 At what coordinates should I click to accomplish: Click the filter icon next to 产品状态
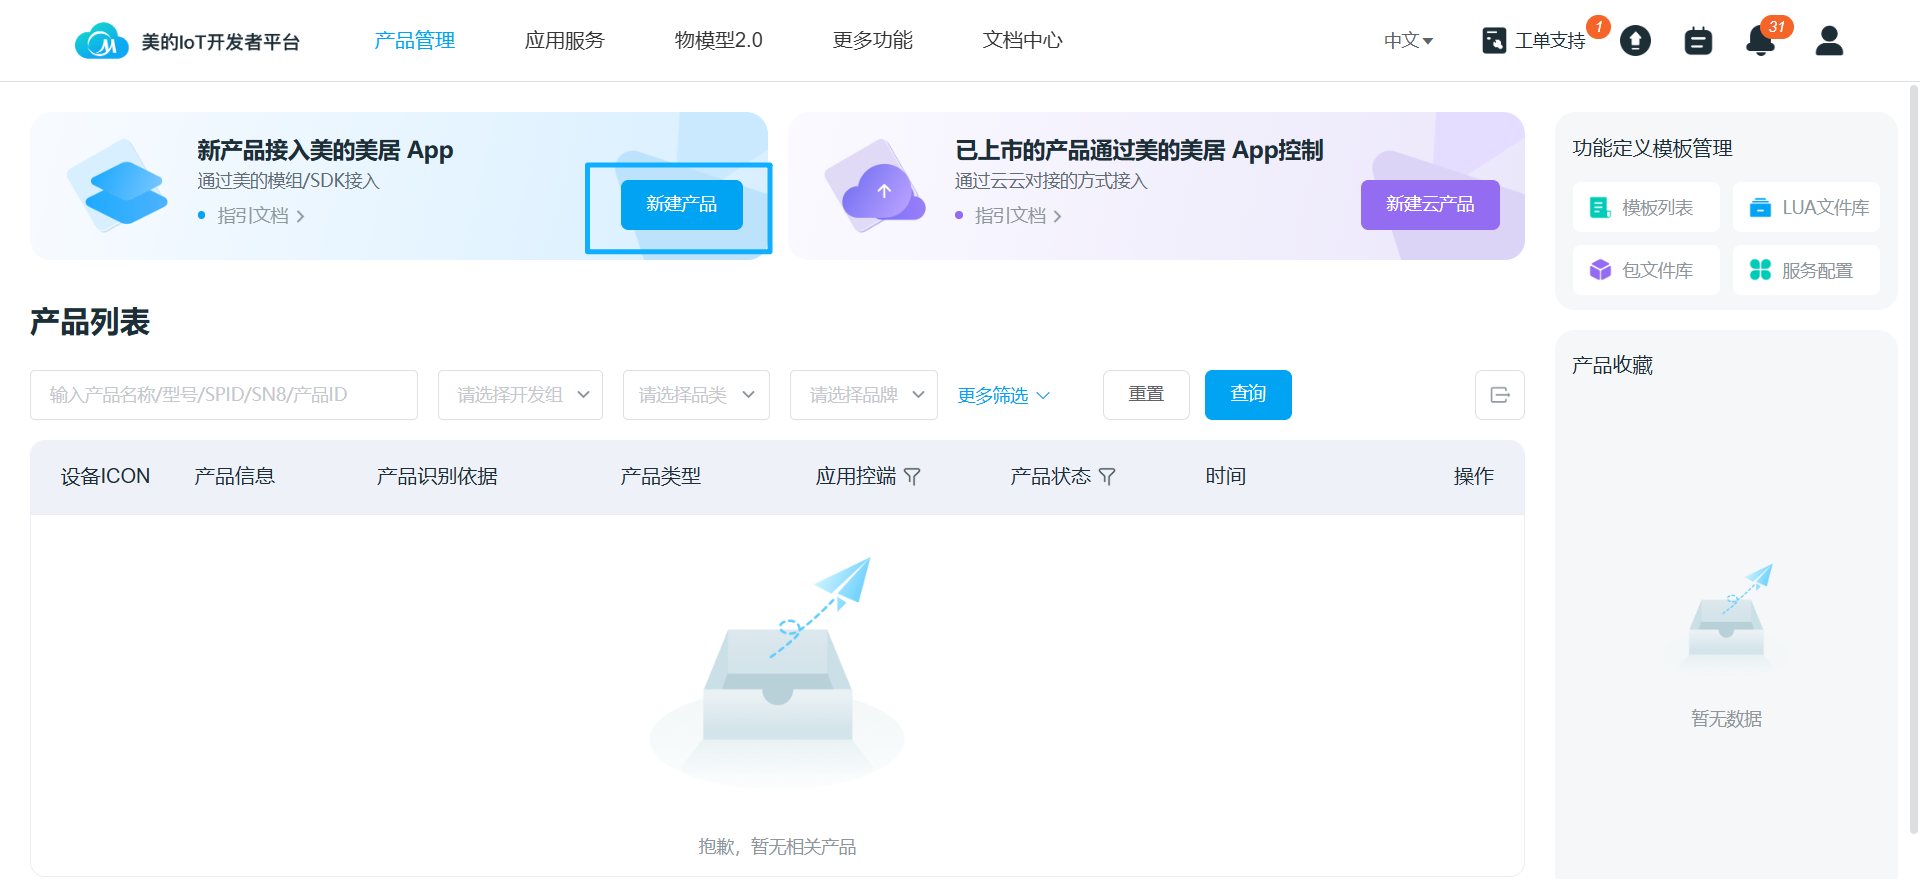pyautogui.click(x=1107, y=477)
